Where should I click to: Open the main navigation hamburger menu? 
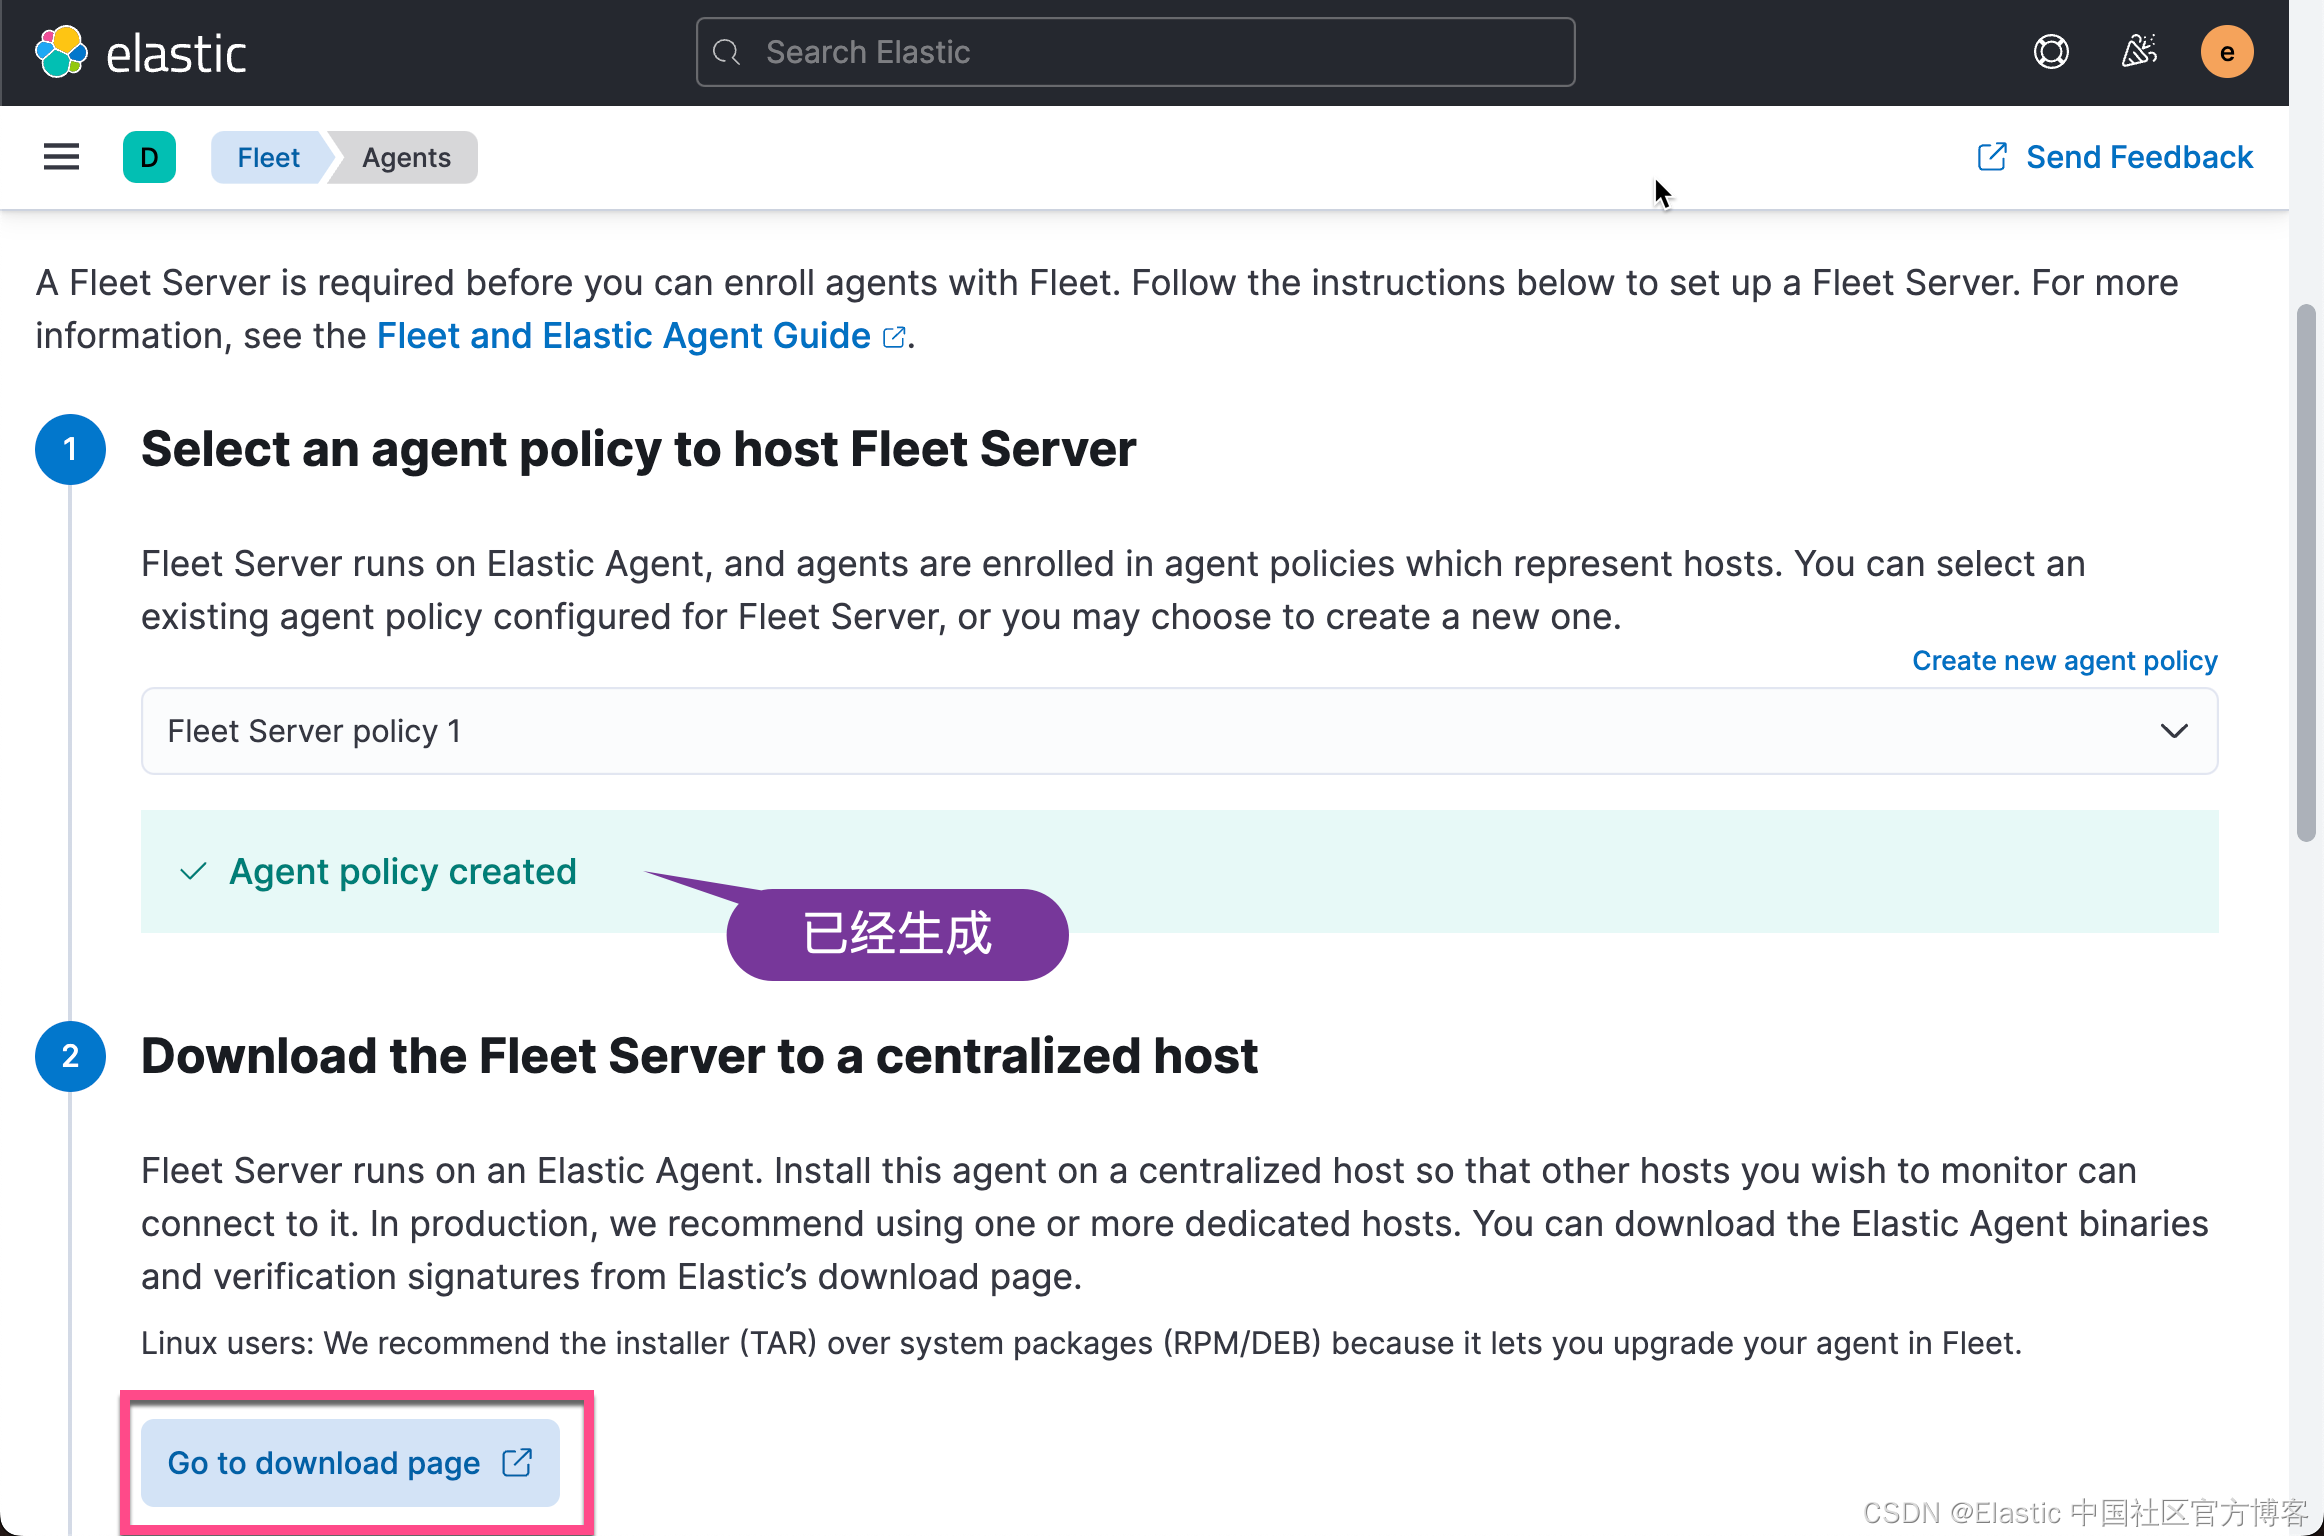tap(60, 156)
